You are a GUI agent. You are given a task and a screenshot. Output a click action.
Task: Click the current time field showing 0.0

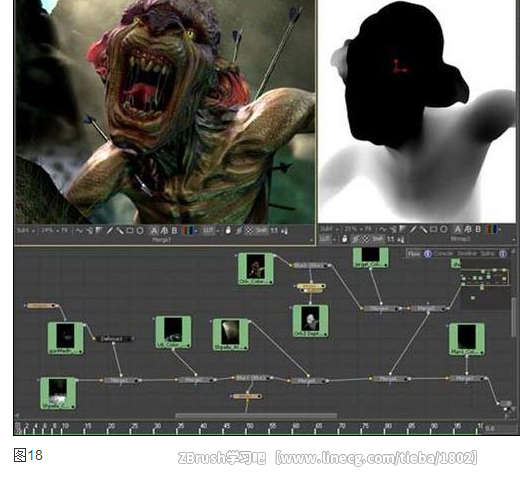click(501, 428)
